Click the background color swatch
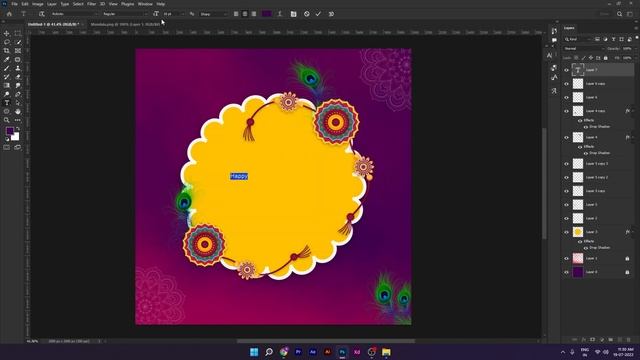This screenshot has height=360, width=640. pyautogui.click(x=16, y=137)
